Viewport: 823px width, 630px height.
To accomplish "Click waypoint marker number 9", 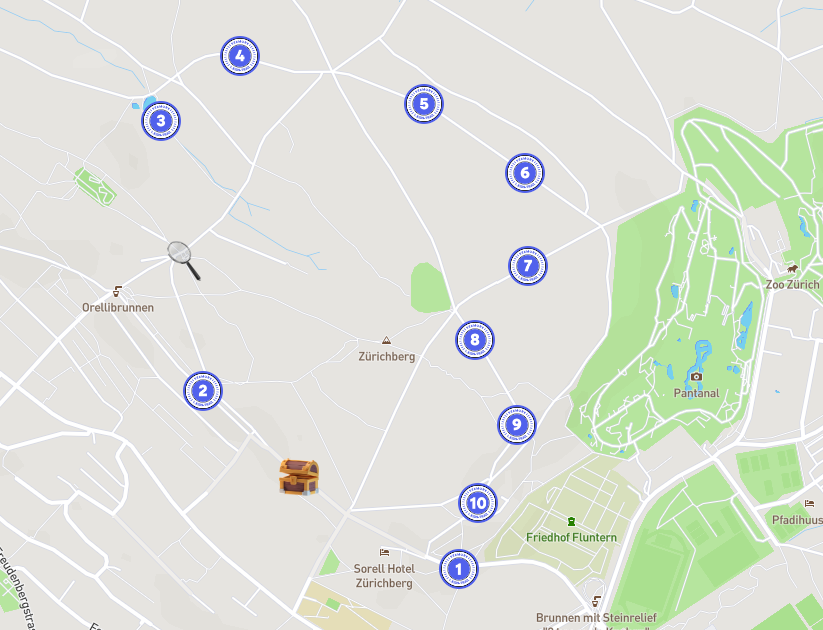I will pos(517,425).
